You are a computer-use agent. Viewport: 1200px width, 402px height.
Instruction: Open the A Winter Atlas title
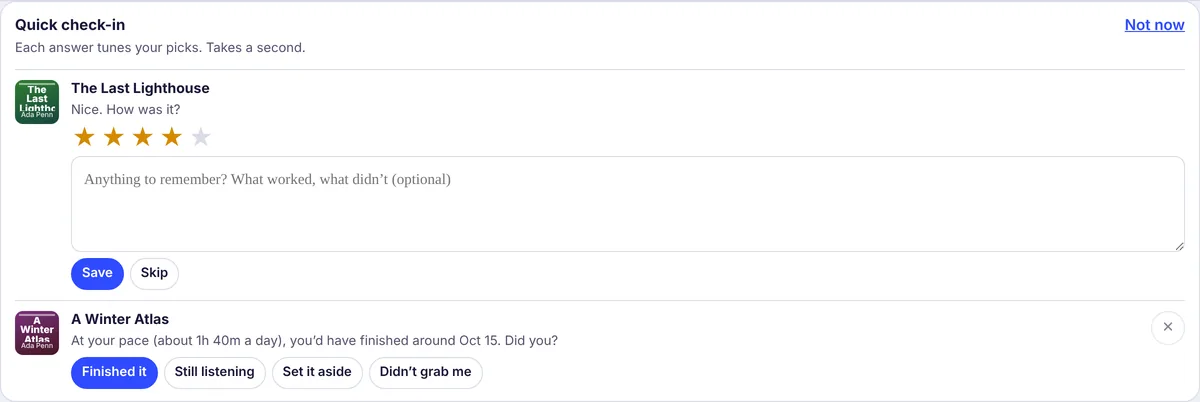tap(120, 319)
